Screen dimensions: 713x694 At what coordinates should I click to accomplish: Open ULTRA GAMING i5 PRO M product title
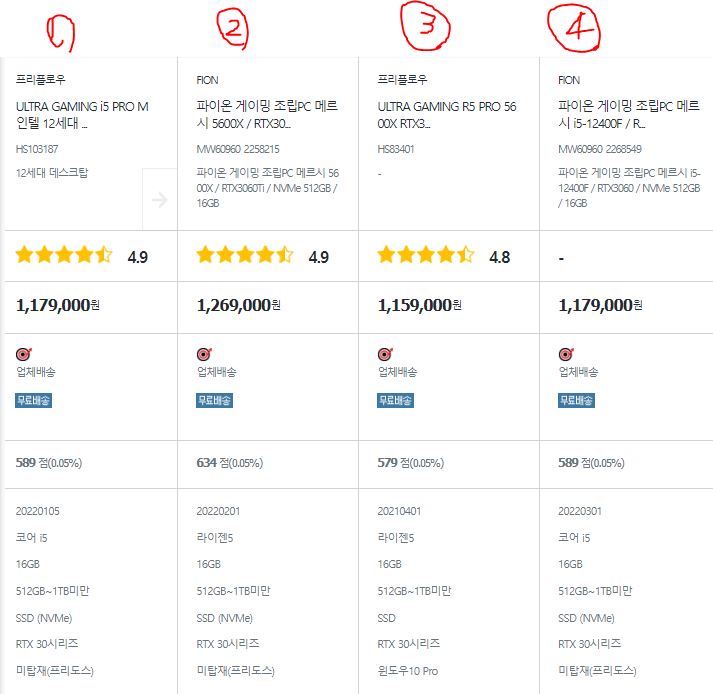(x=82, y=115)
